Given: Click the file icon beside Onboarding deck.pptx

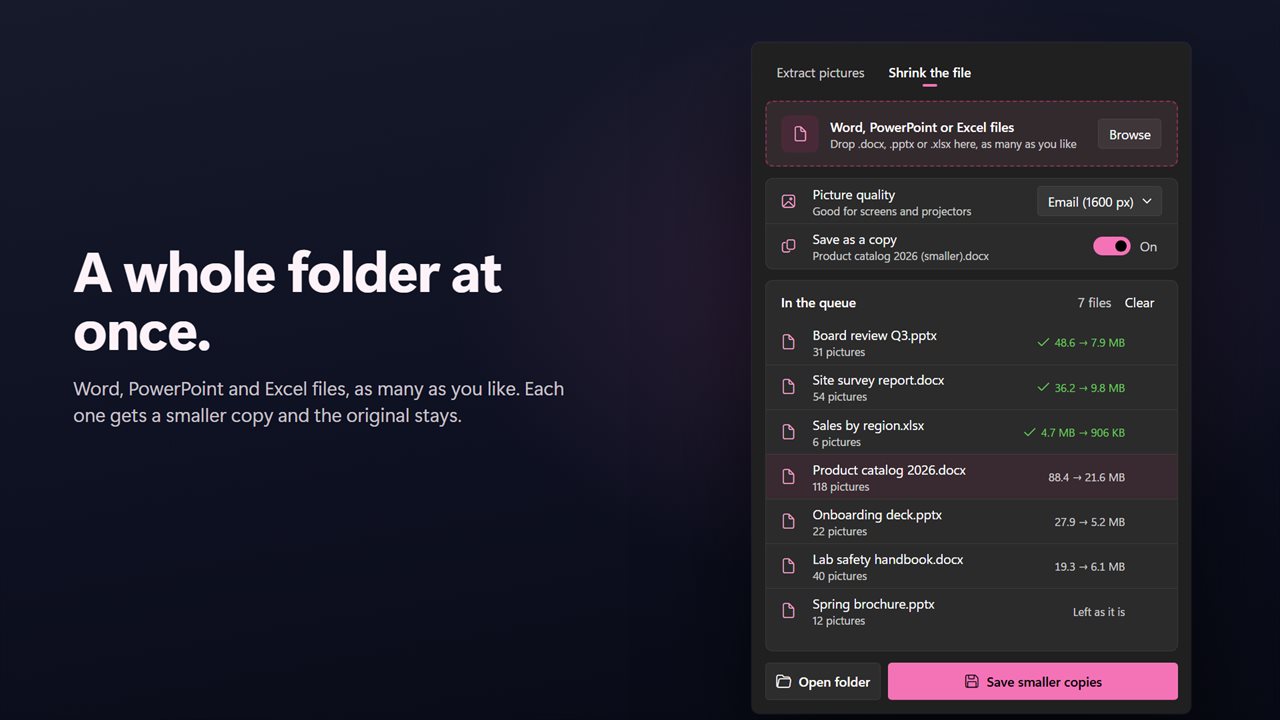Looking at the screenshot, I should pyautogui.click(x=789, y=522).
